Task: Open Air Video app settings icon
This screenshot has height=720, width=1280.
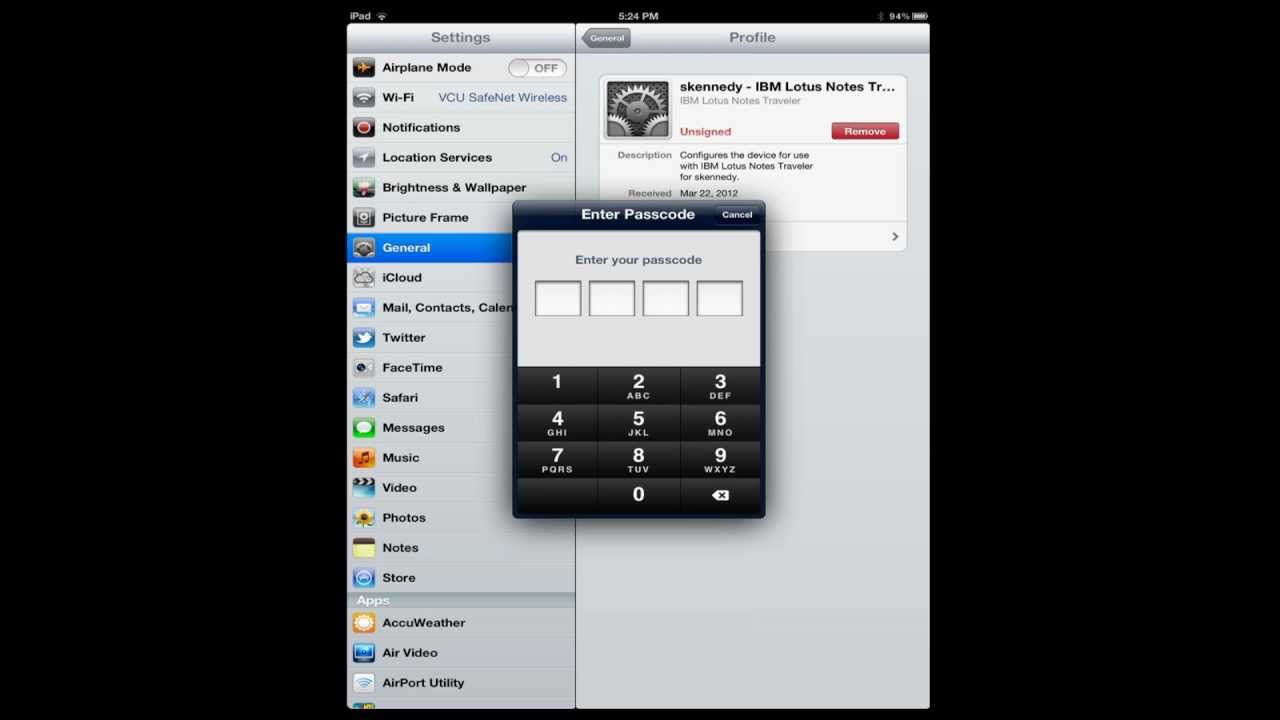Action: pos(364,653)
